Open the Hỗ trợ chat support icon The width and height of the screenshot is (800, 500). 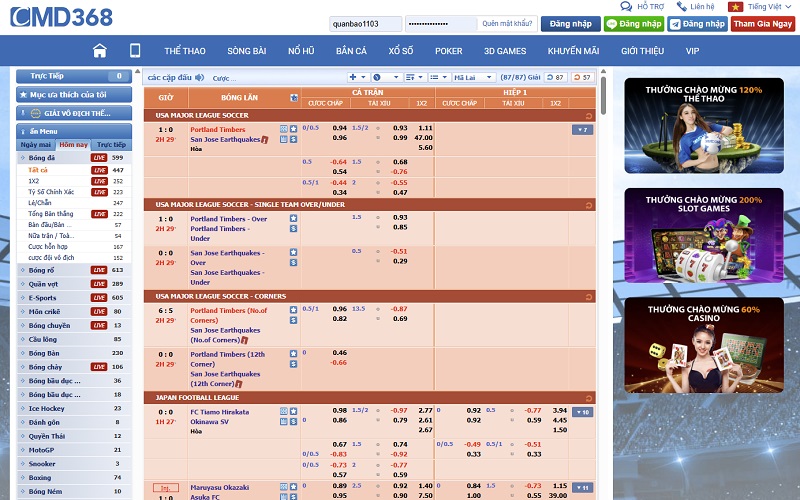pos(626,7)
